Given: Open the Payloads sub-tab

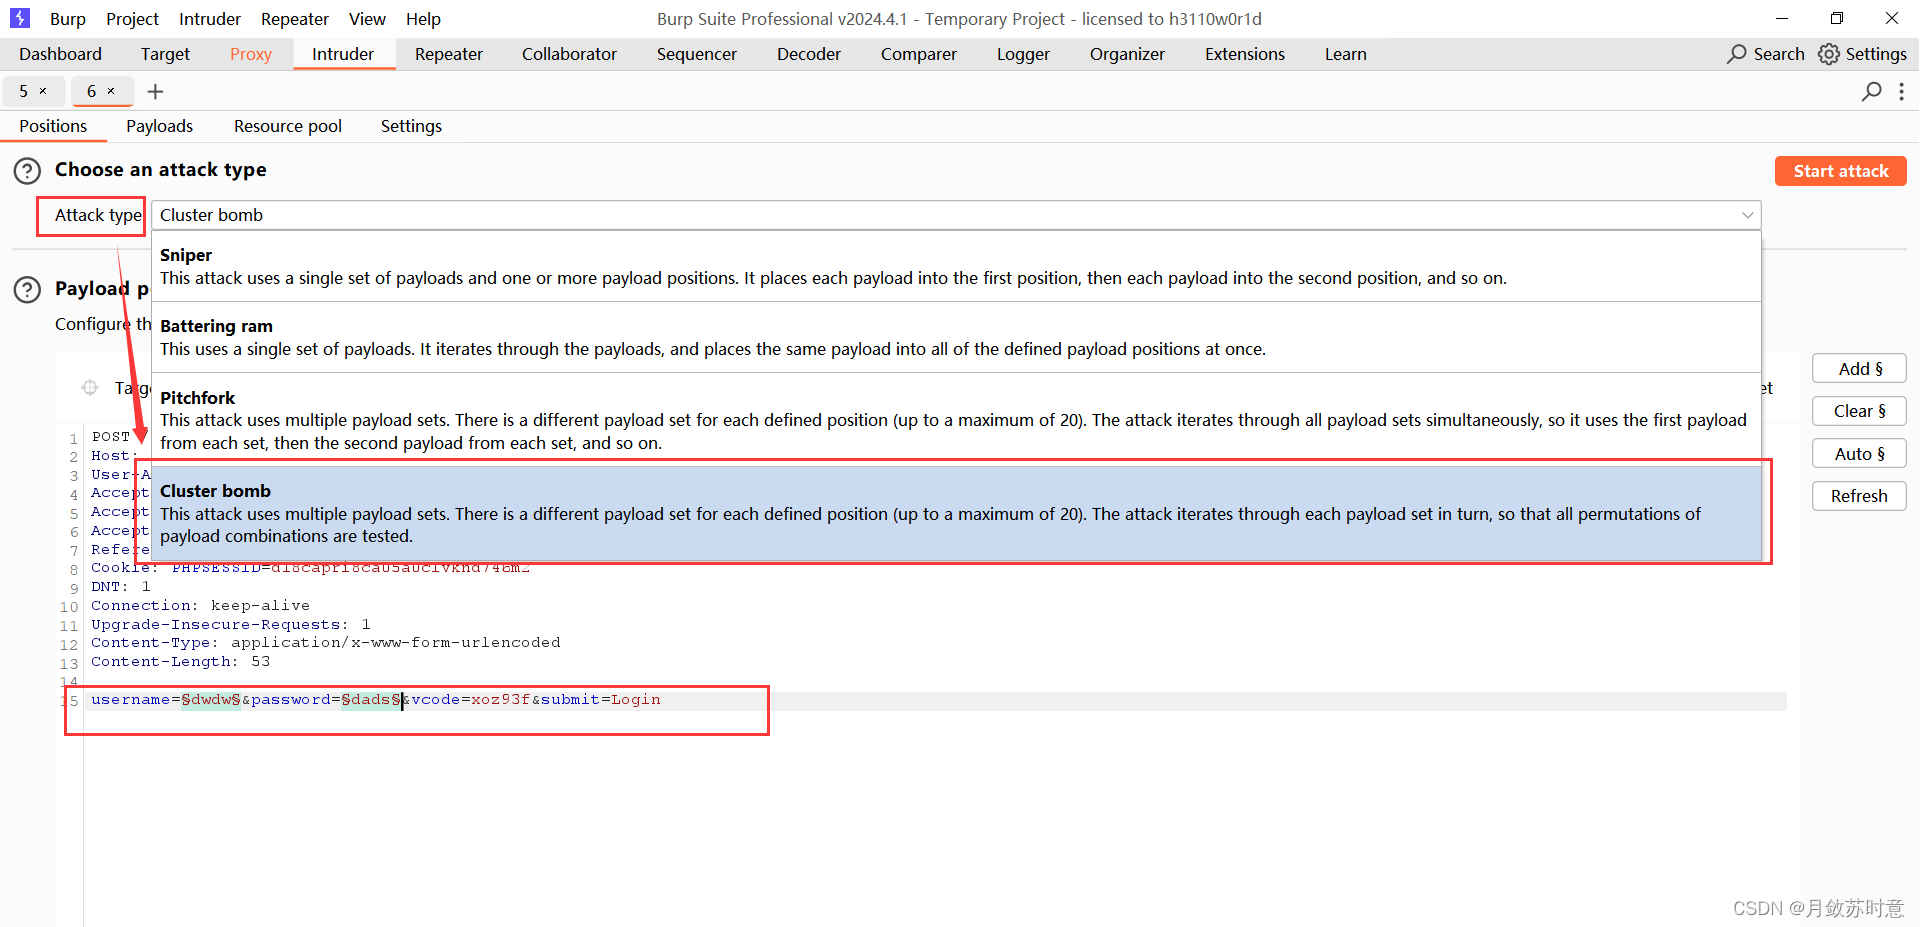Looking at the screenshot, I should (159, 126).
